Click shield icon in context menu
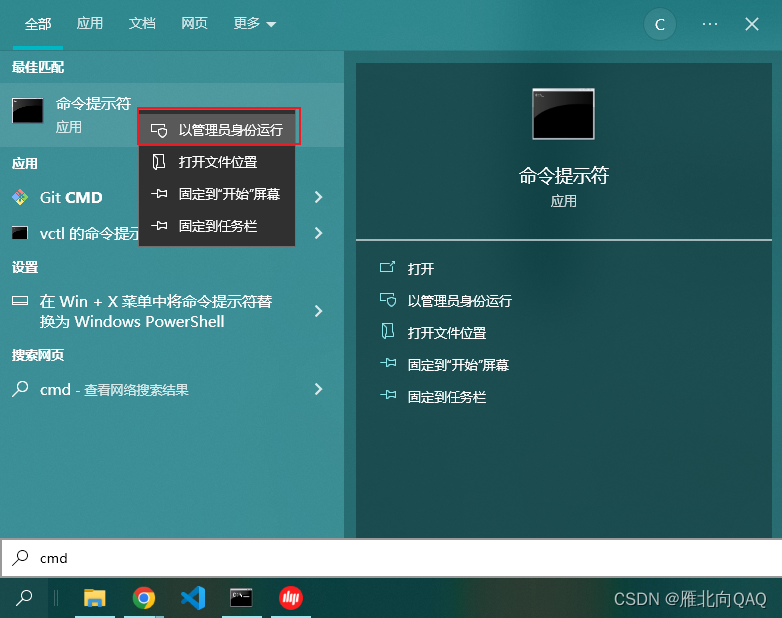Image resolution: width=782 pixels, height=618 pixels. click(159, 130)
